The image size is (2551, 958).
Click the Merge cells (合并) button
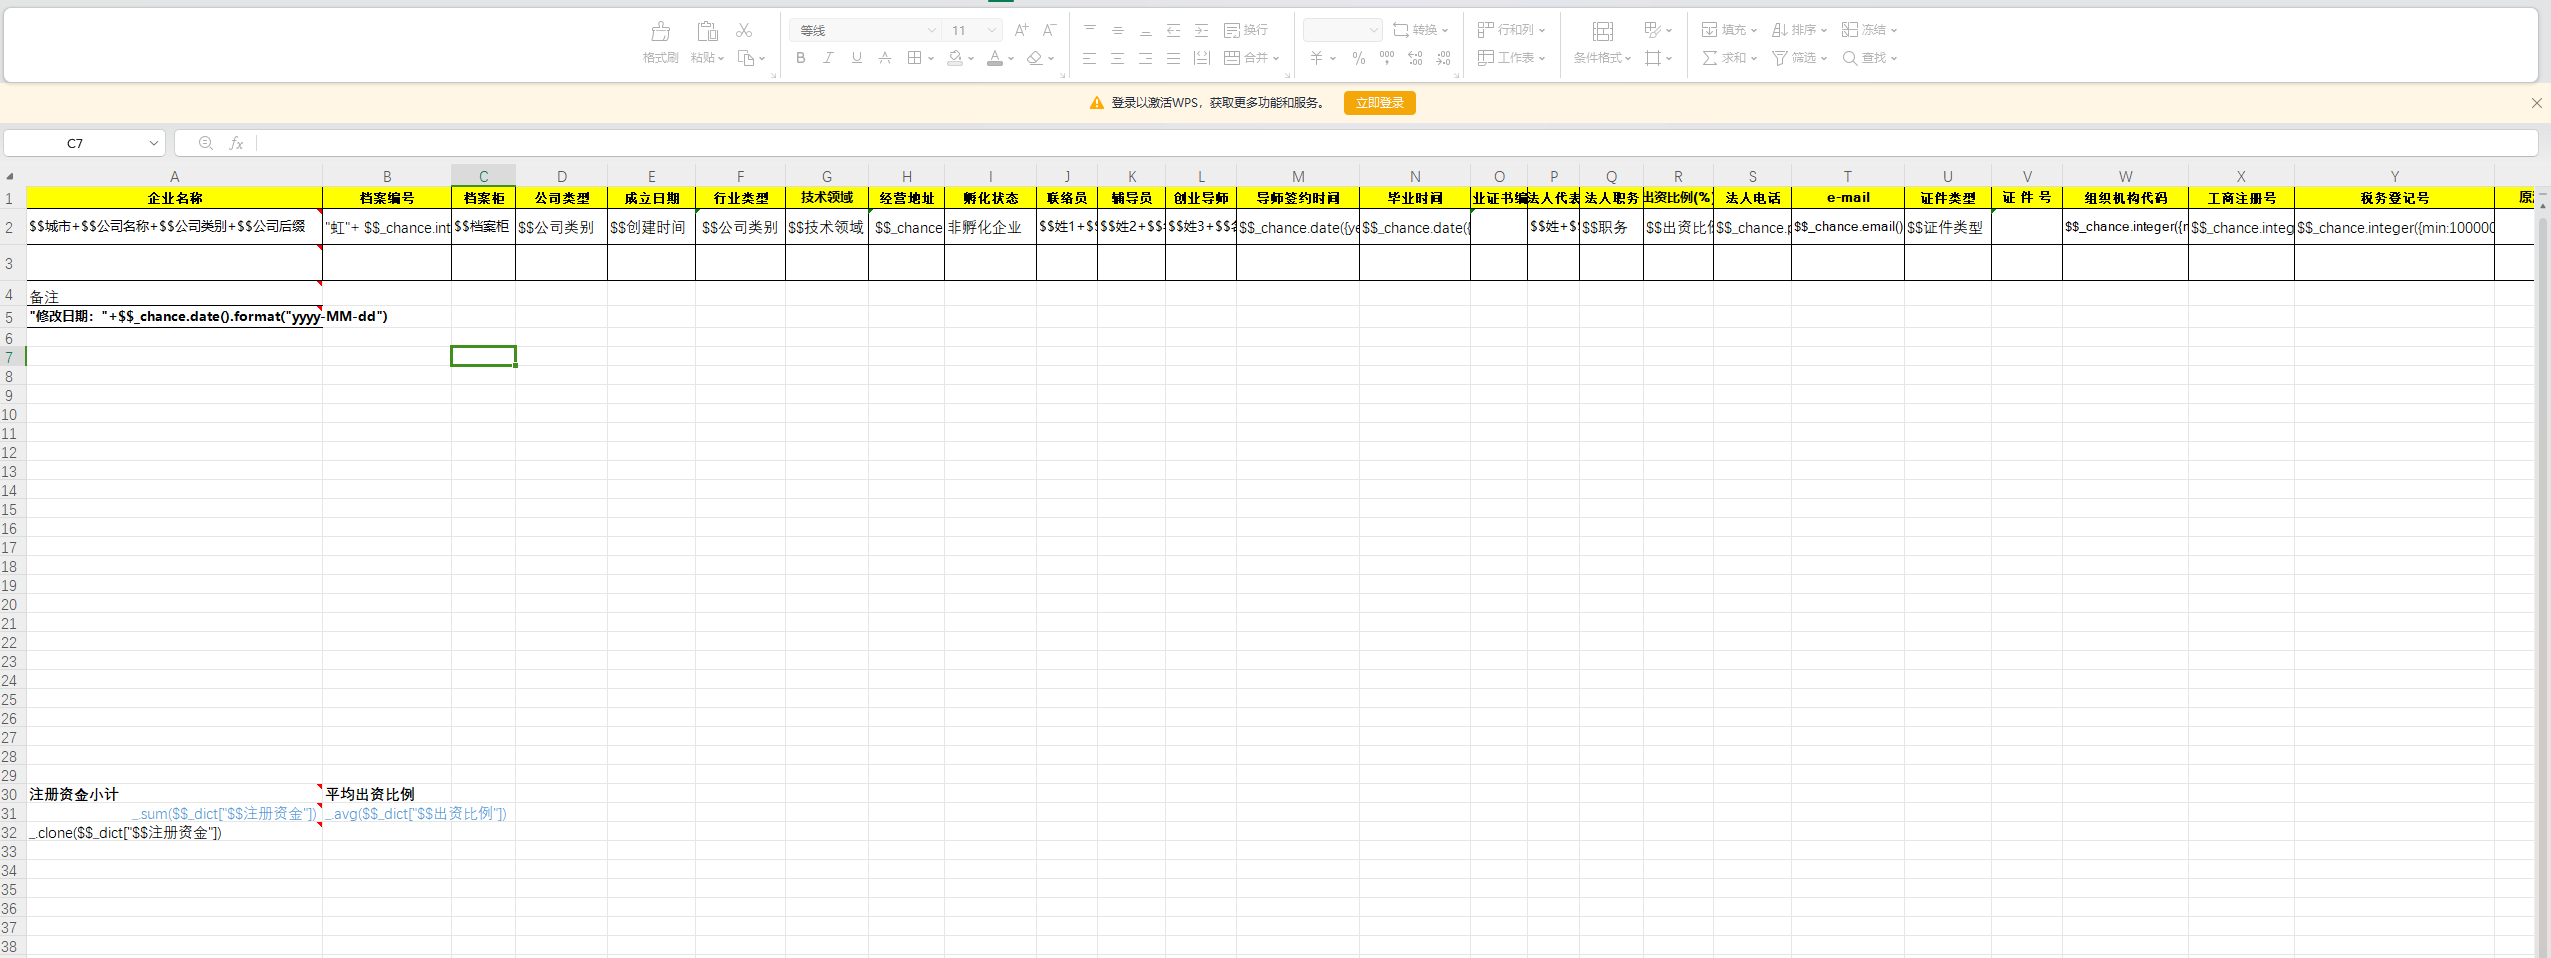[x=1252, y=58]
